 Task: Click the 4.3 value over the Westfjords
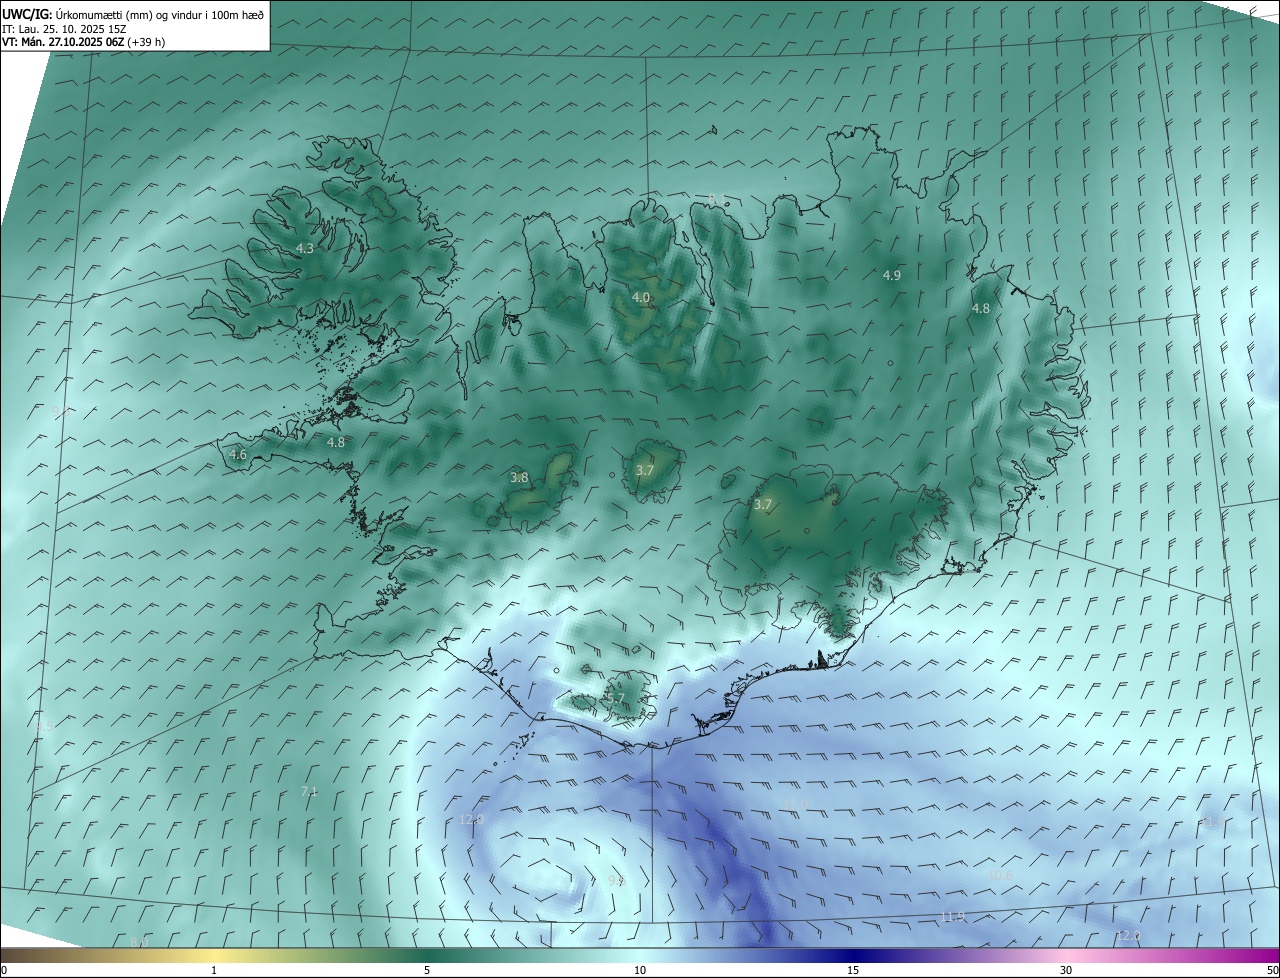tap(305, 248)
